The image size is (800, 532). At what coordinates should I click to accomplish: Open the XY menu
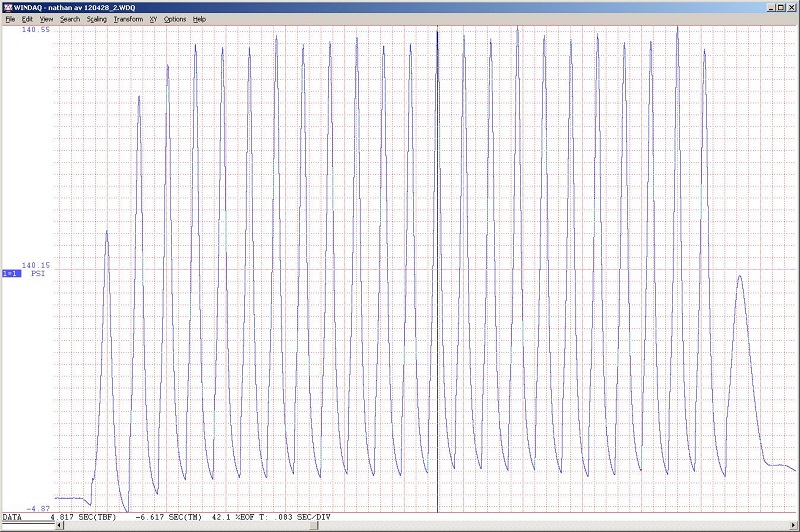click(x=153, y=19)
